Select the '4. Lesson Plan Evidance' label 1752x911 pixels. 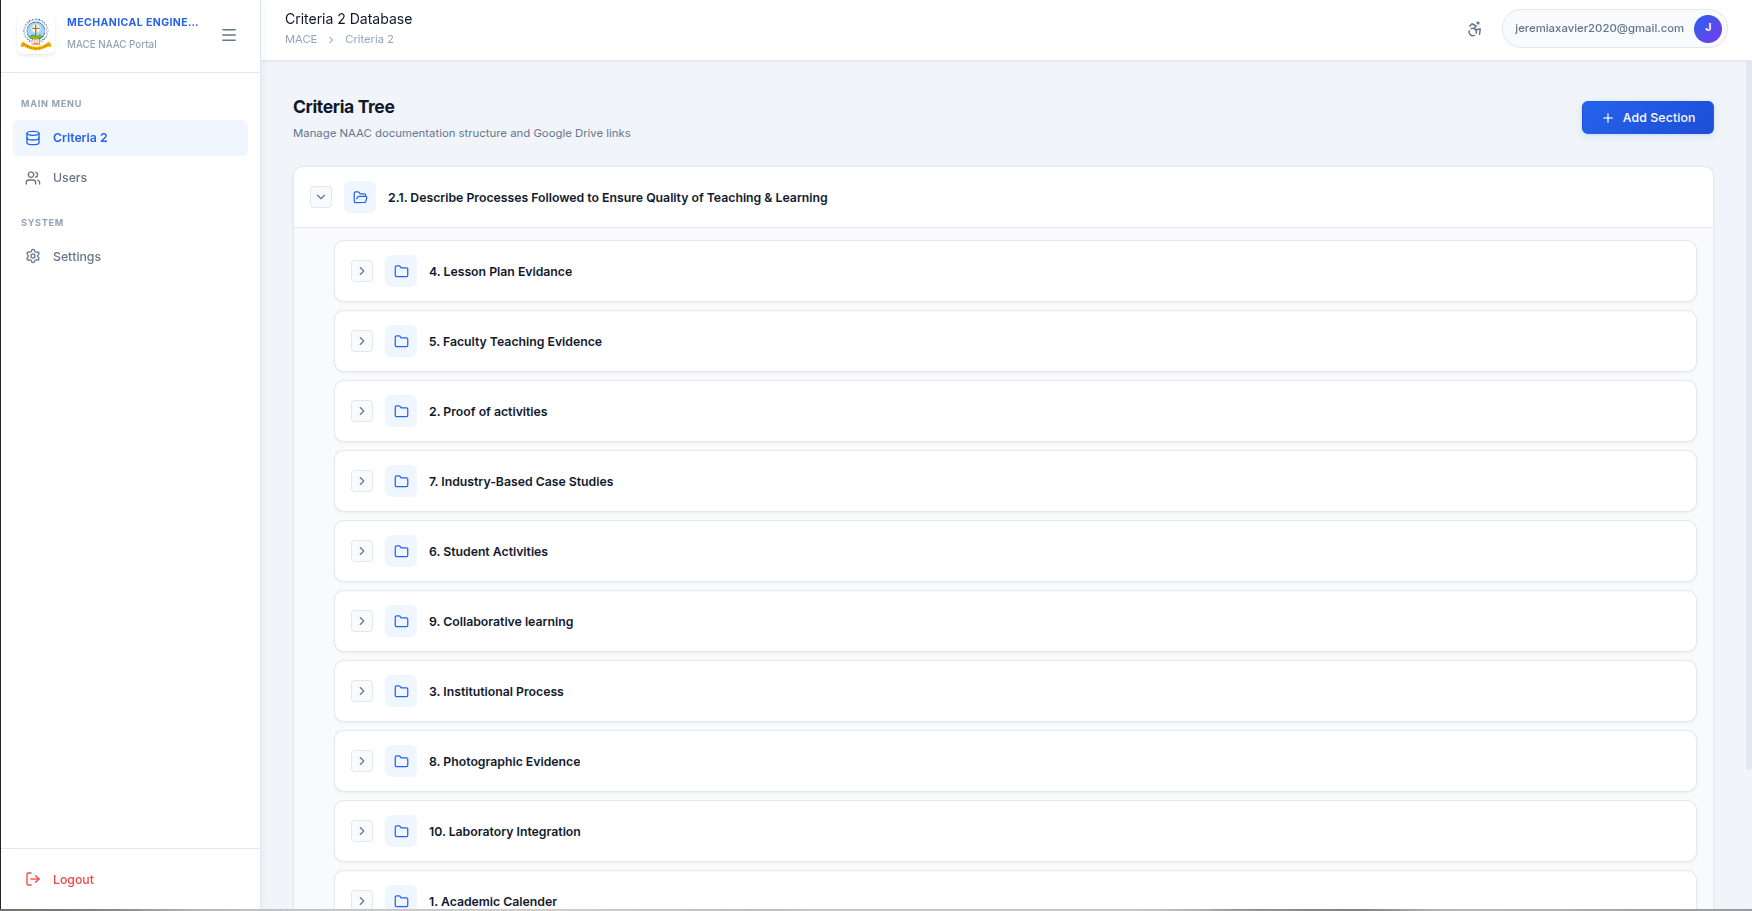pos(500,272)
